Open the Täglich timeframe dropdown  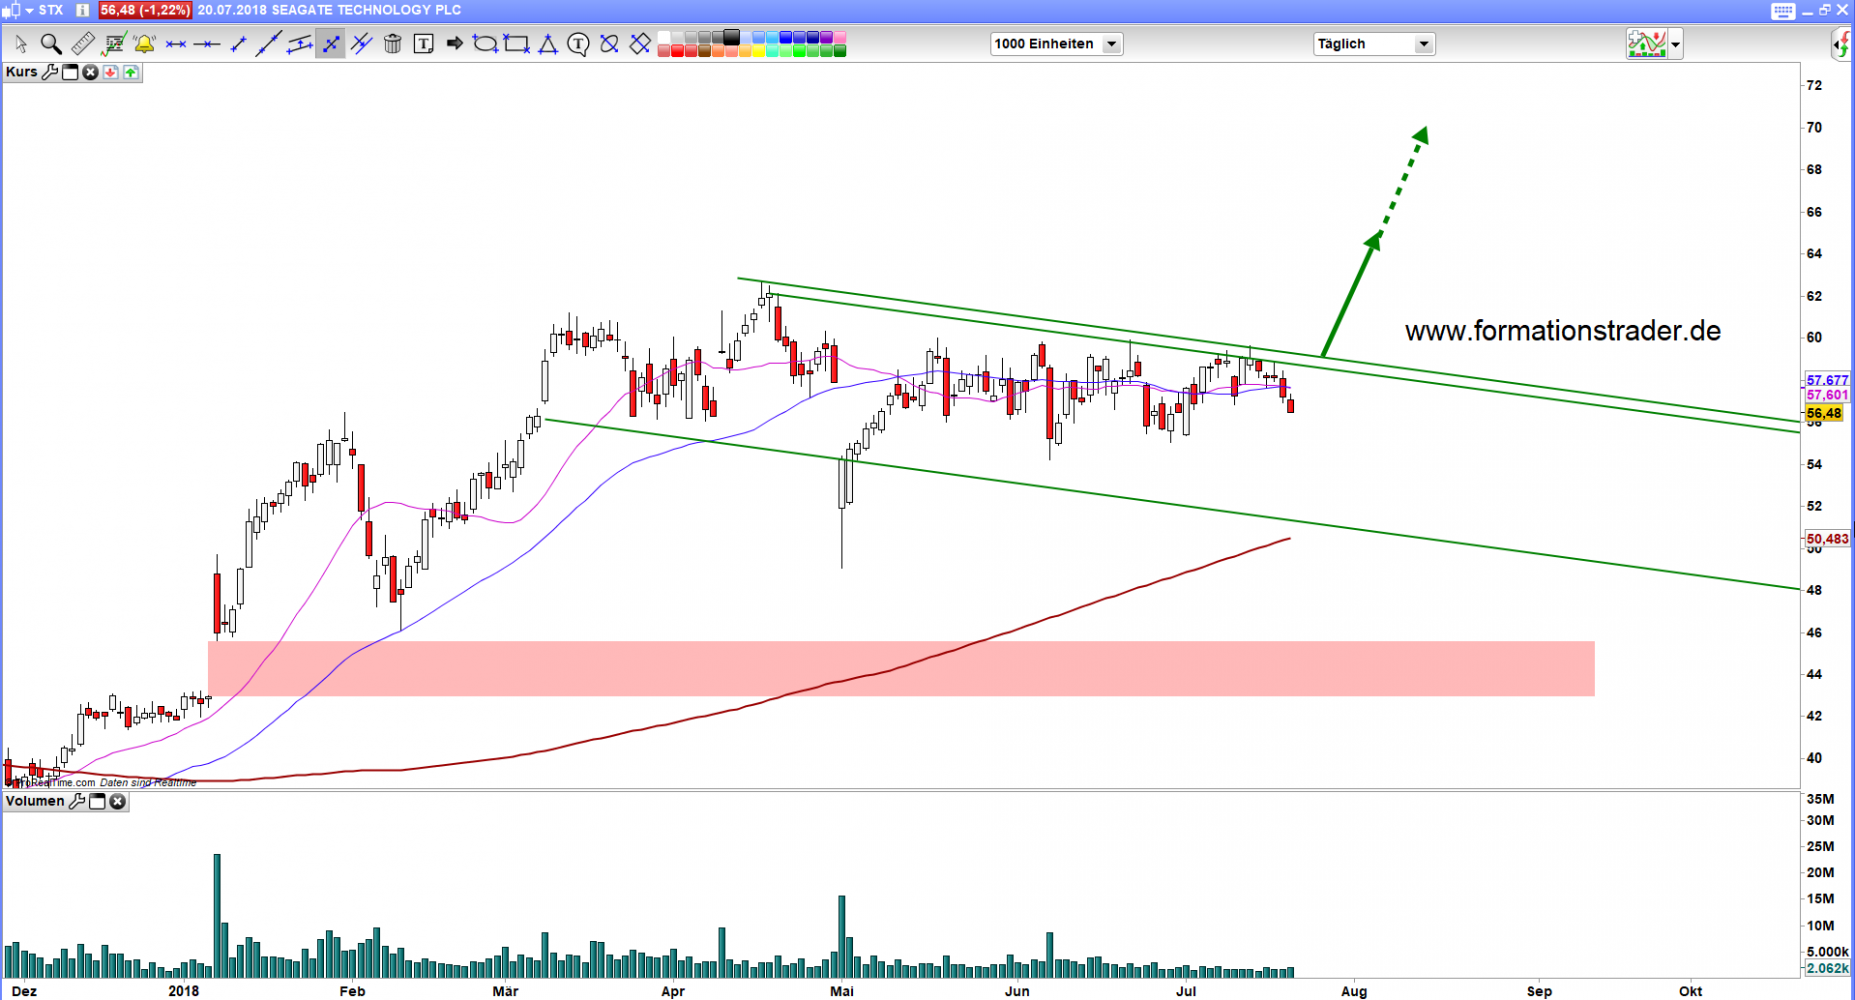coord(1423,44)
